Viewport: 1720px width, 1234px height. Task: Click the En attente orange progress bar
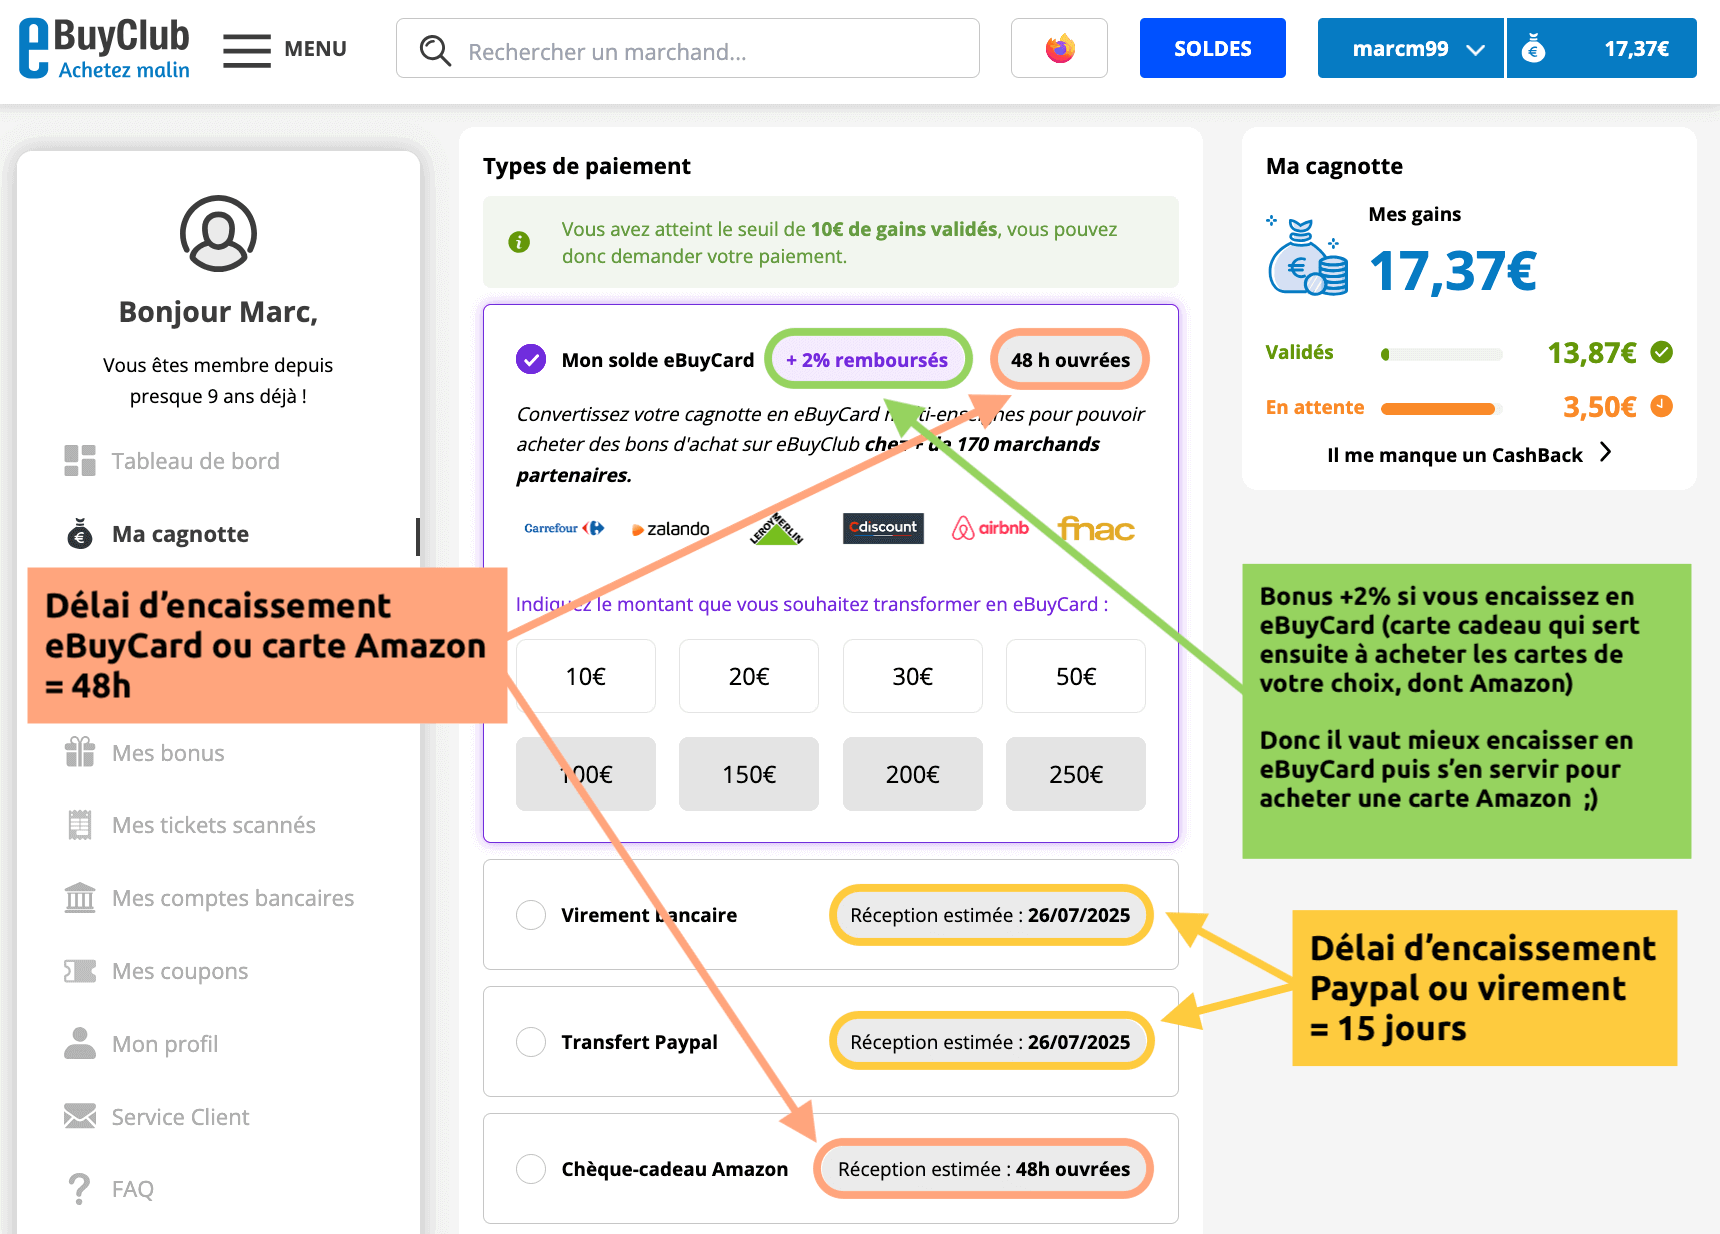pos(1441,408)
